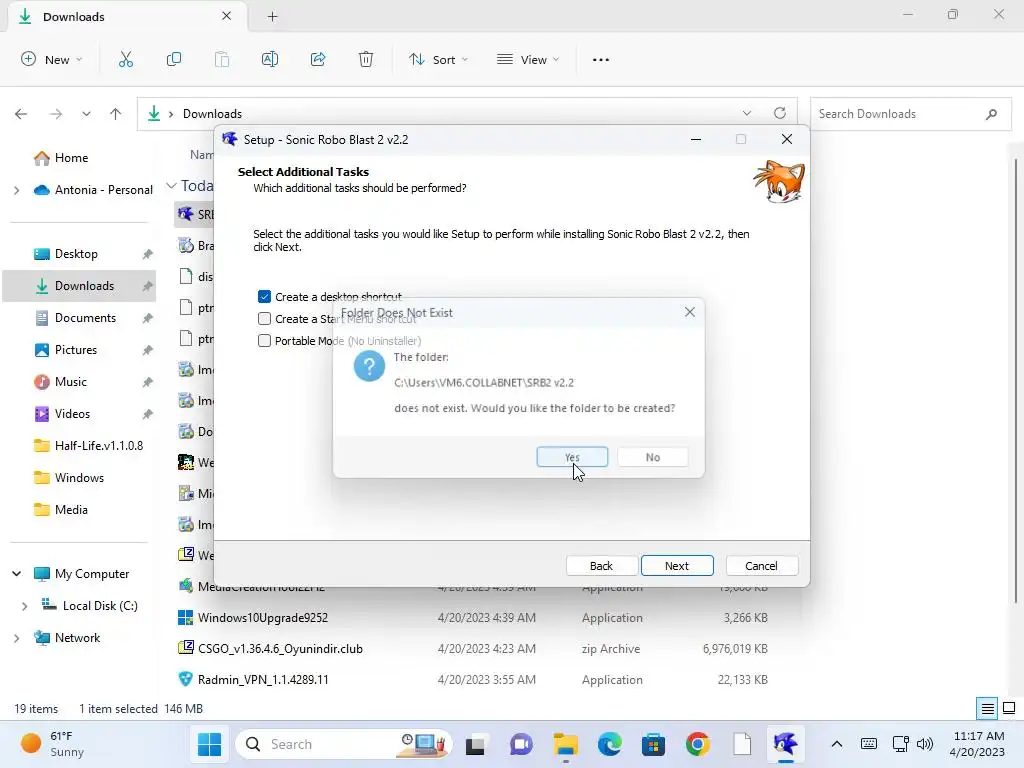
Task: Click the Share icon in toolbar
Action: pyautogui.click(x=318, y=59)
